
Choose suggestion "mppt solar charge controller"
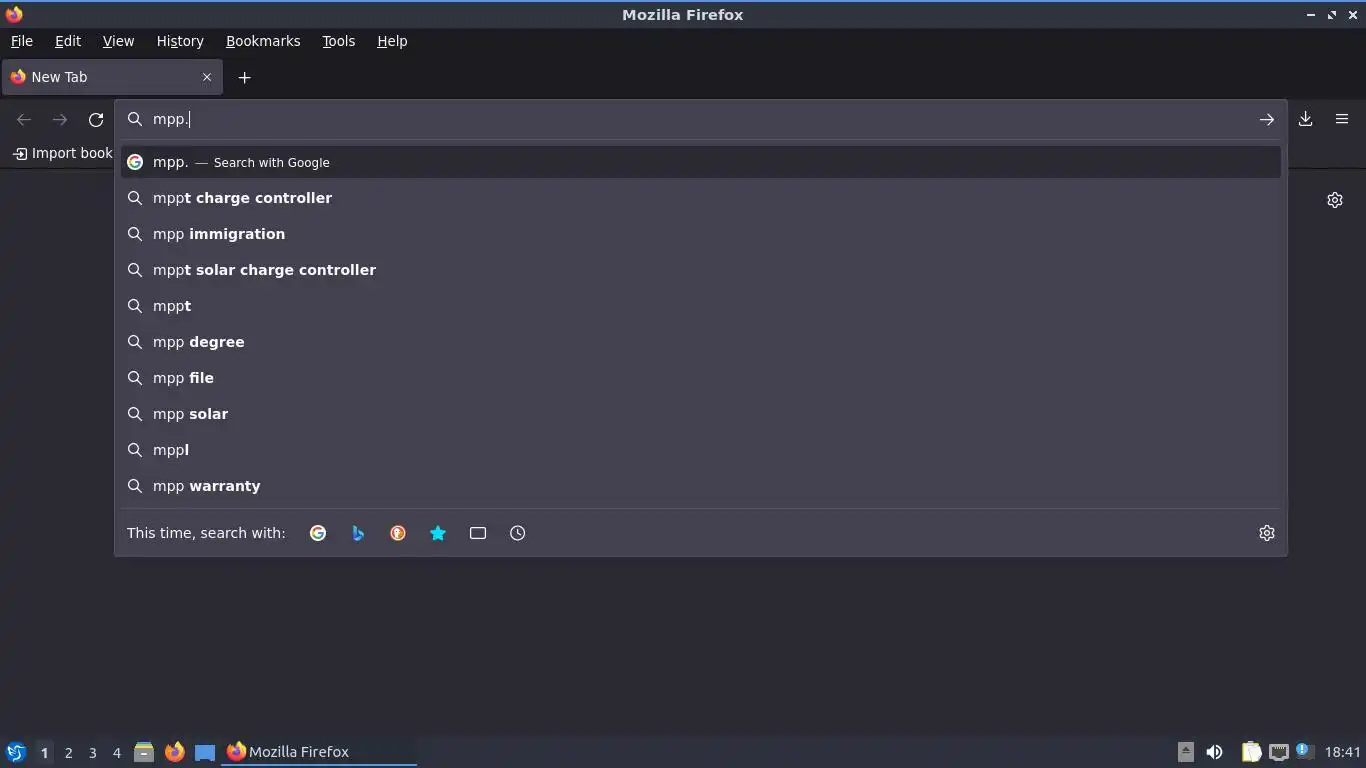[x=700, y=270]
